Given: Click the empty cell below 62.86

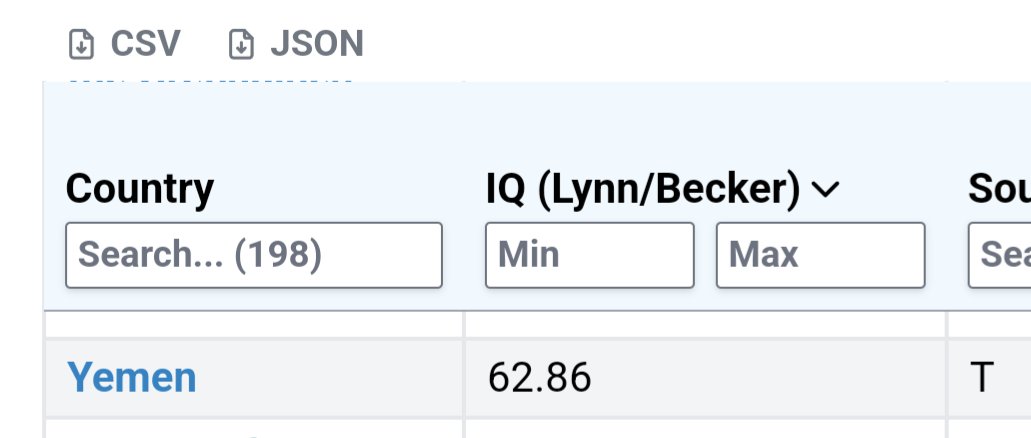Looking at the screenshot, I should (706, 429).
